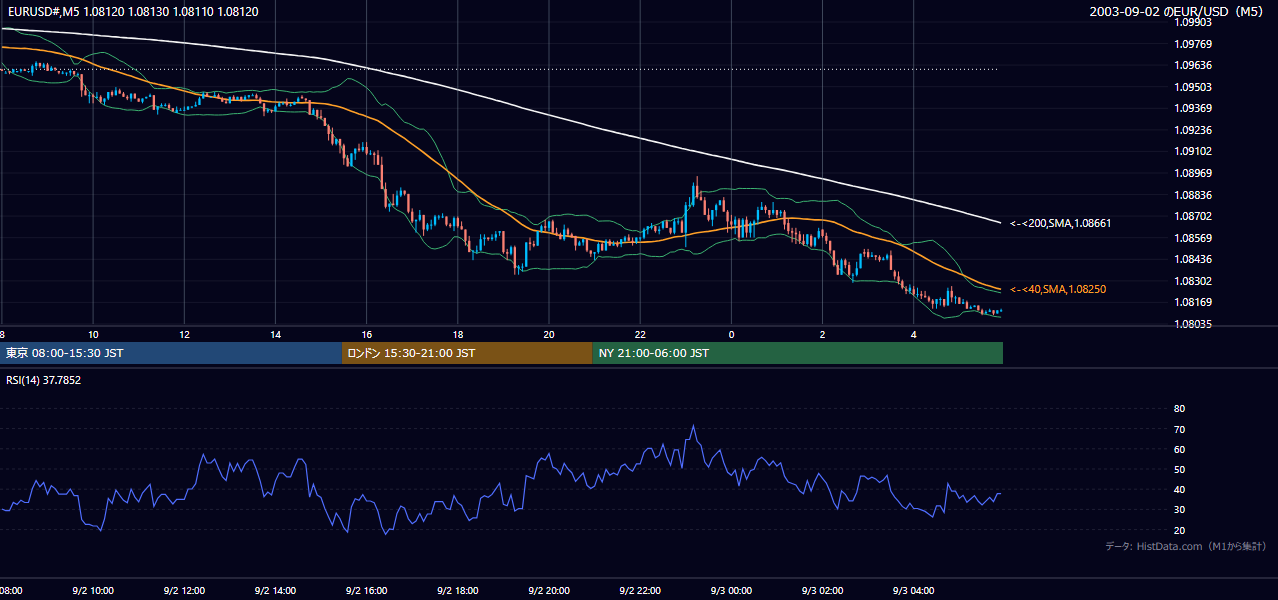This screenshot has width=1278, height=600.
Task: Click the RSI level 50 label
Action: (x=1179, y=469)
